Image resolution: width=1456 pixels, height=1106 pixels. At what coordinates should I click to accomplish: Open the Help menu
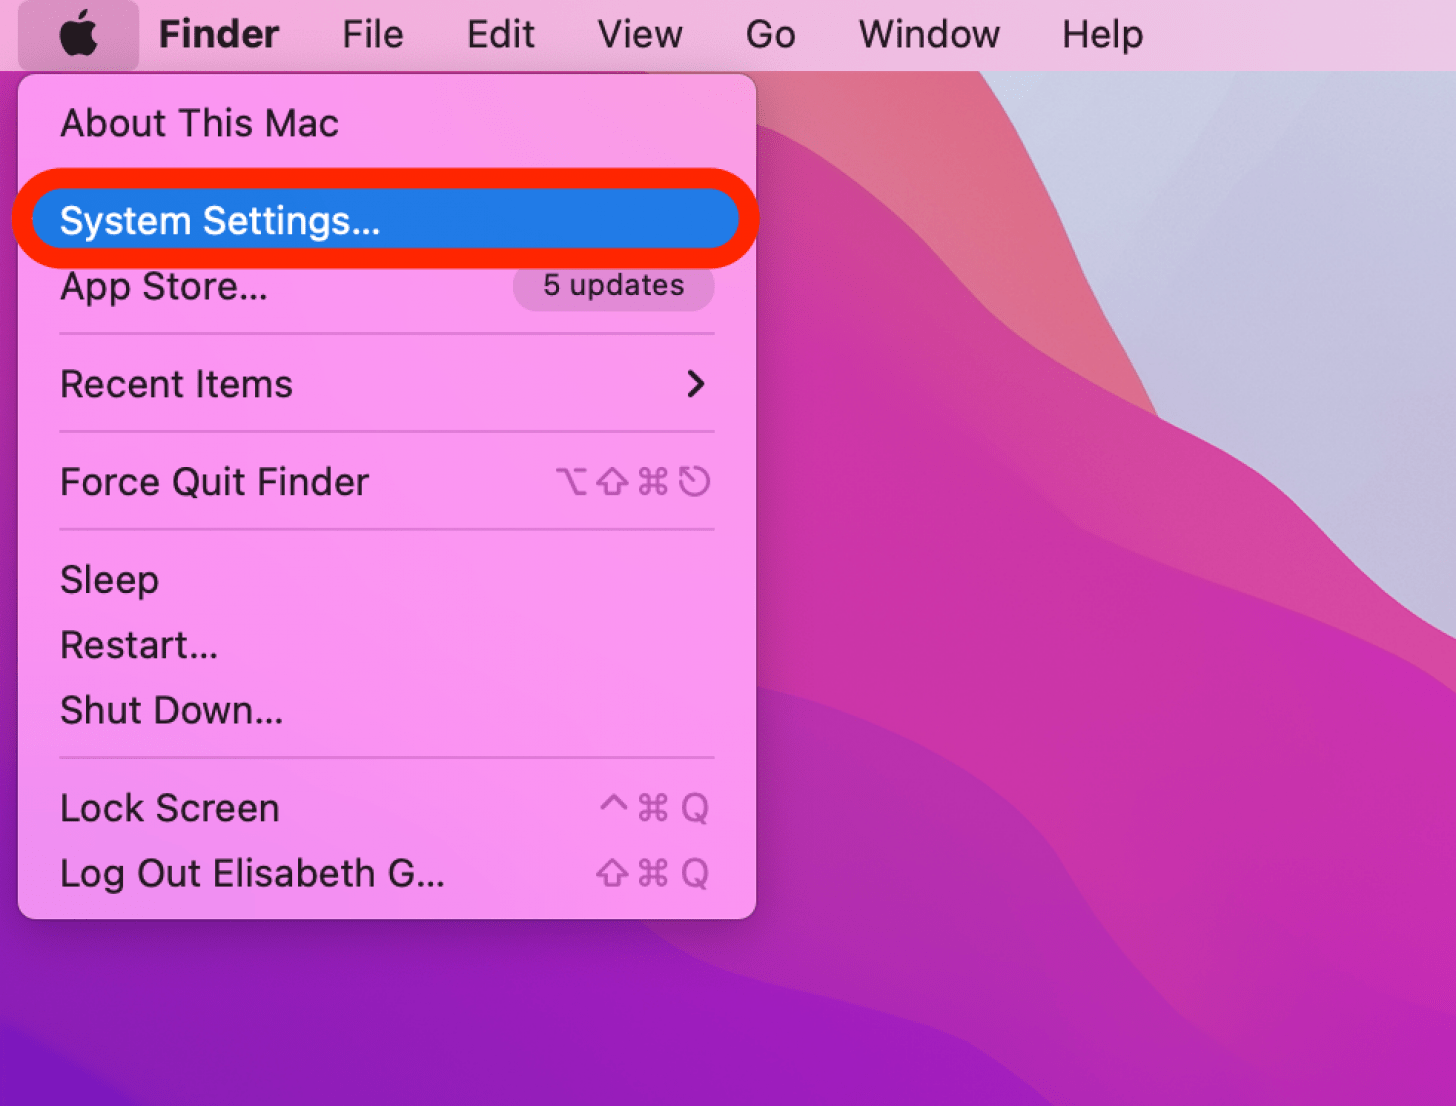(1102, 35)
